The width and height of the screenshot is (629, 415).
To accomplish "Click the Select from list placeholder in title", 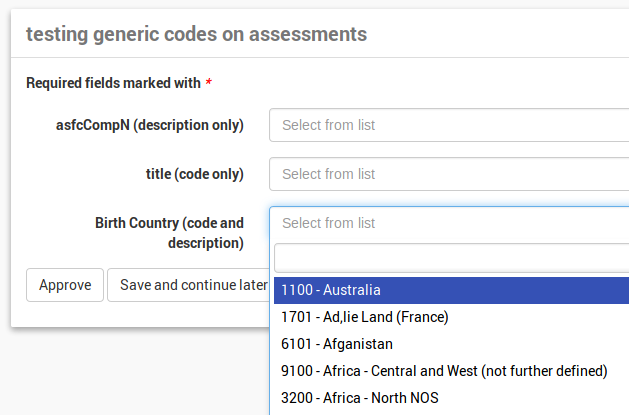I will pyautogui.click(x=328, y=174).
